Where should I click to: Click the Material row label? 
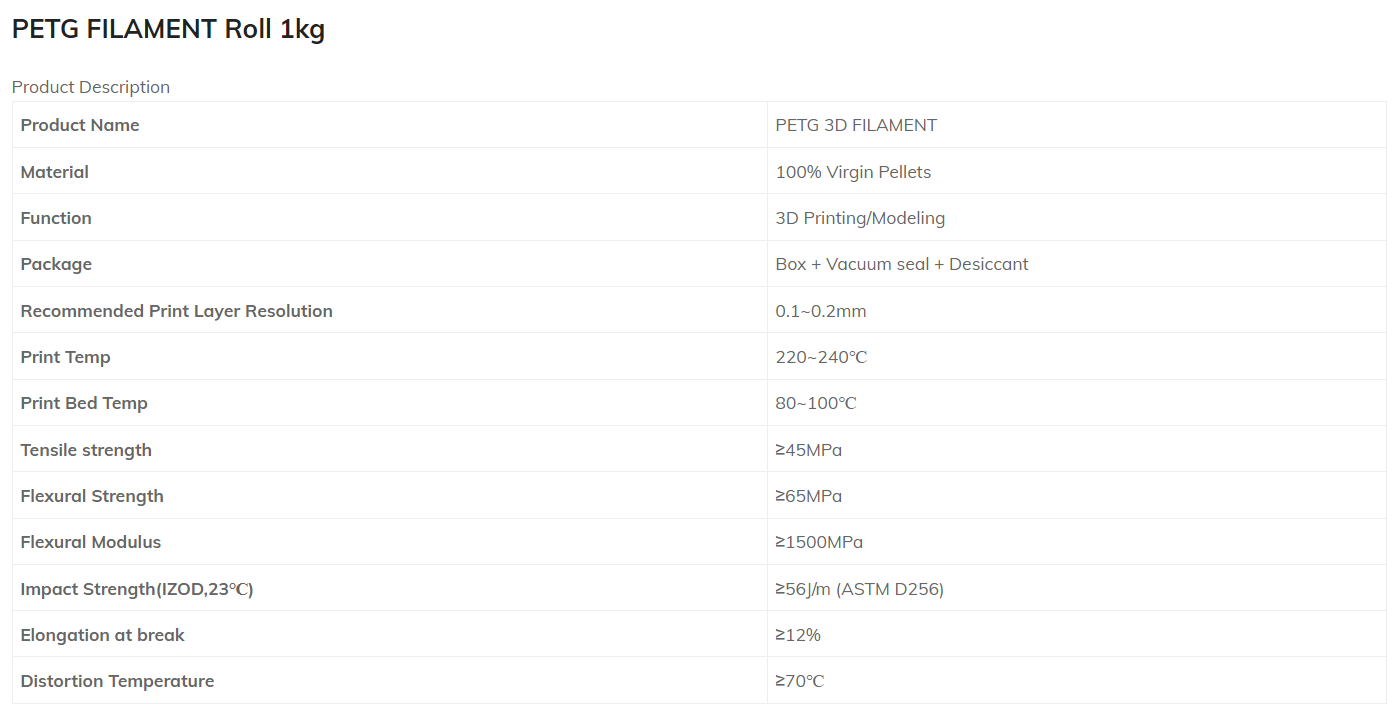point(55,172)
